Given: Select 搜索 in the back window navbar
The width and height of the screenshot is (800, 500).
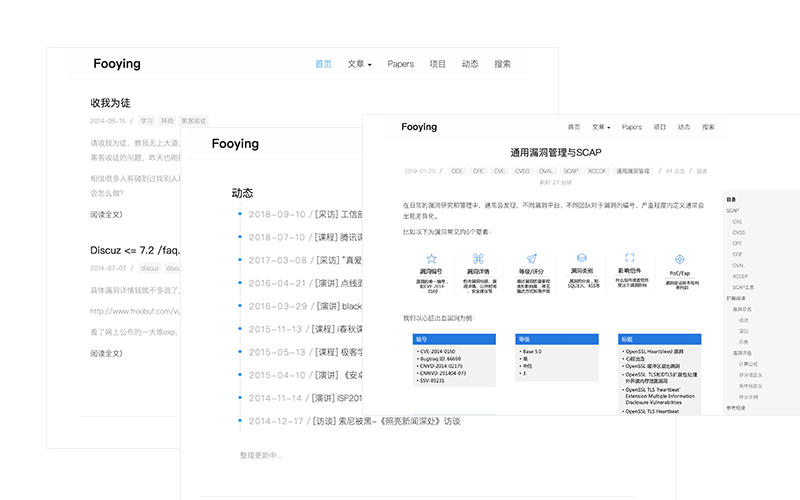Looking at the screenshot, I should [502, 64].
